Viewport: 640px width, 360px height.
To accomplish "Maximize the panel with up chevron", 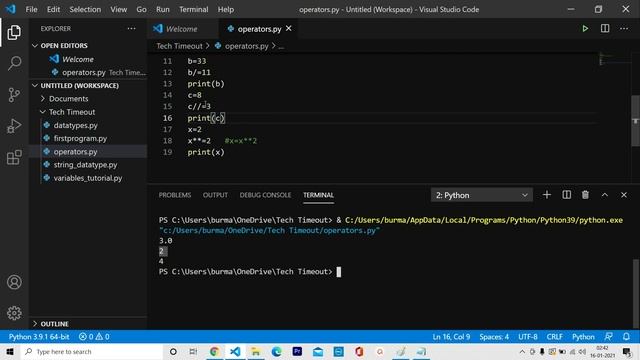I will (x=604, y=195).
